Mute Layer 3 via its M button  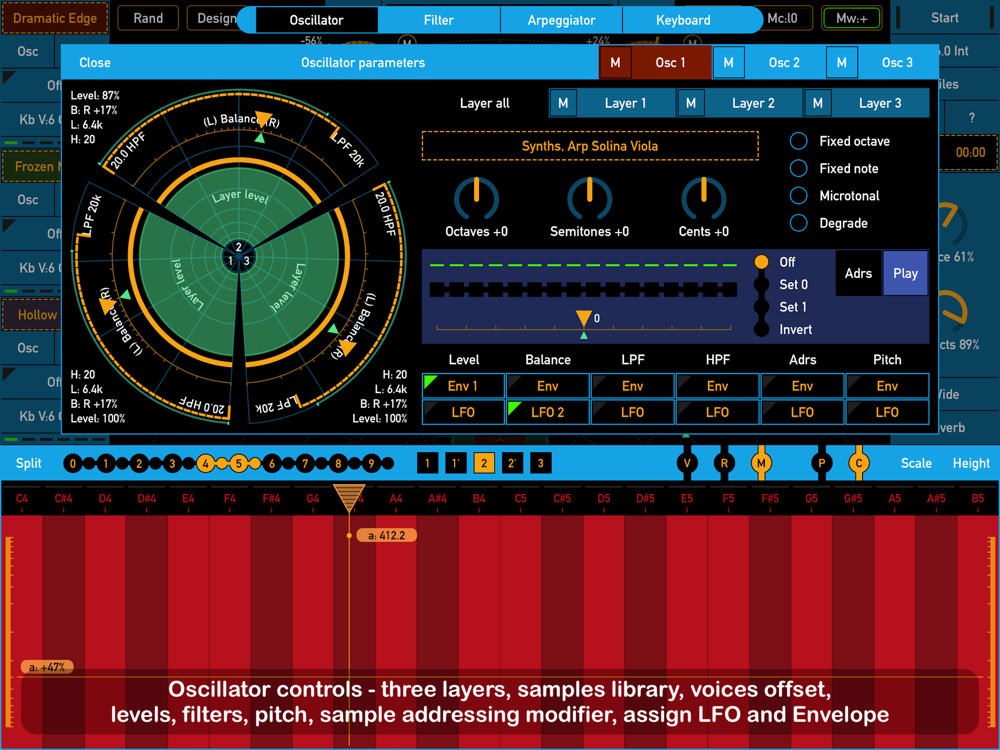(x=818, y=103)
